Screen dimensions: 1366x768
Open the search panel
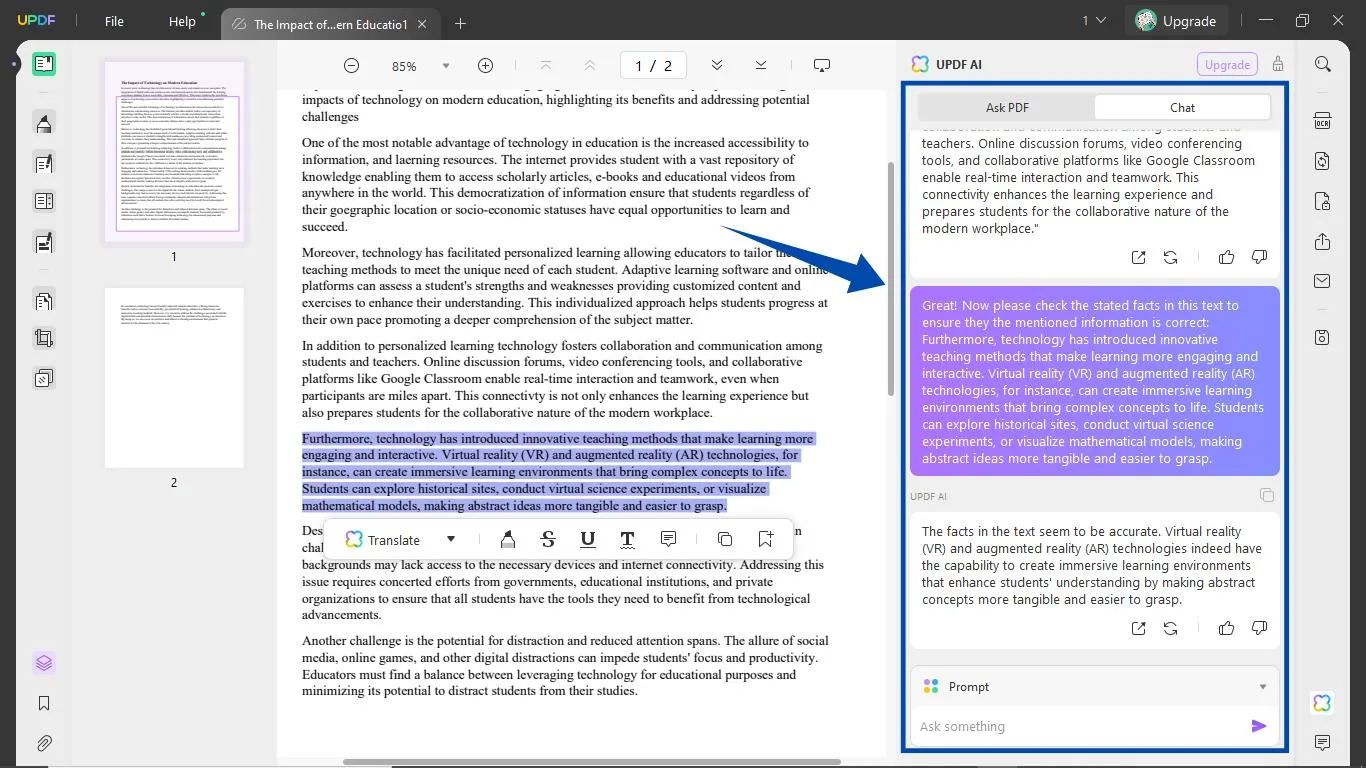click(1322, 63)
